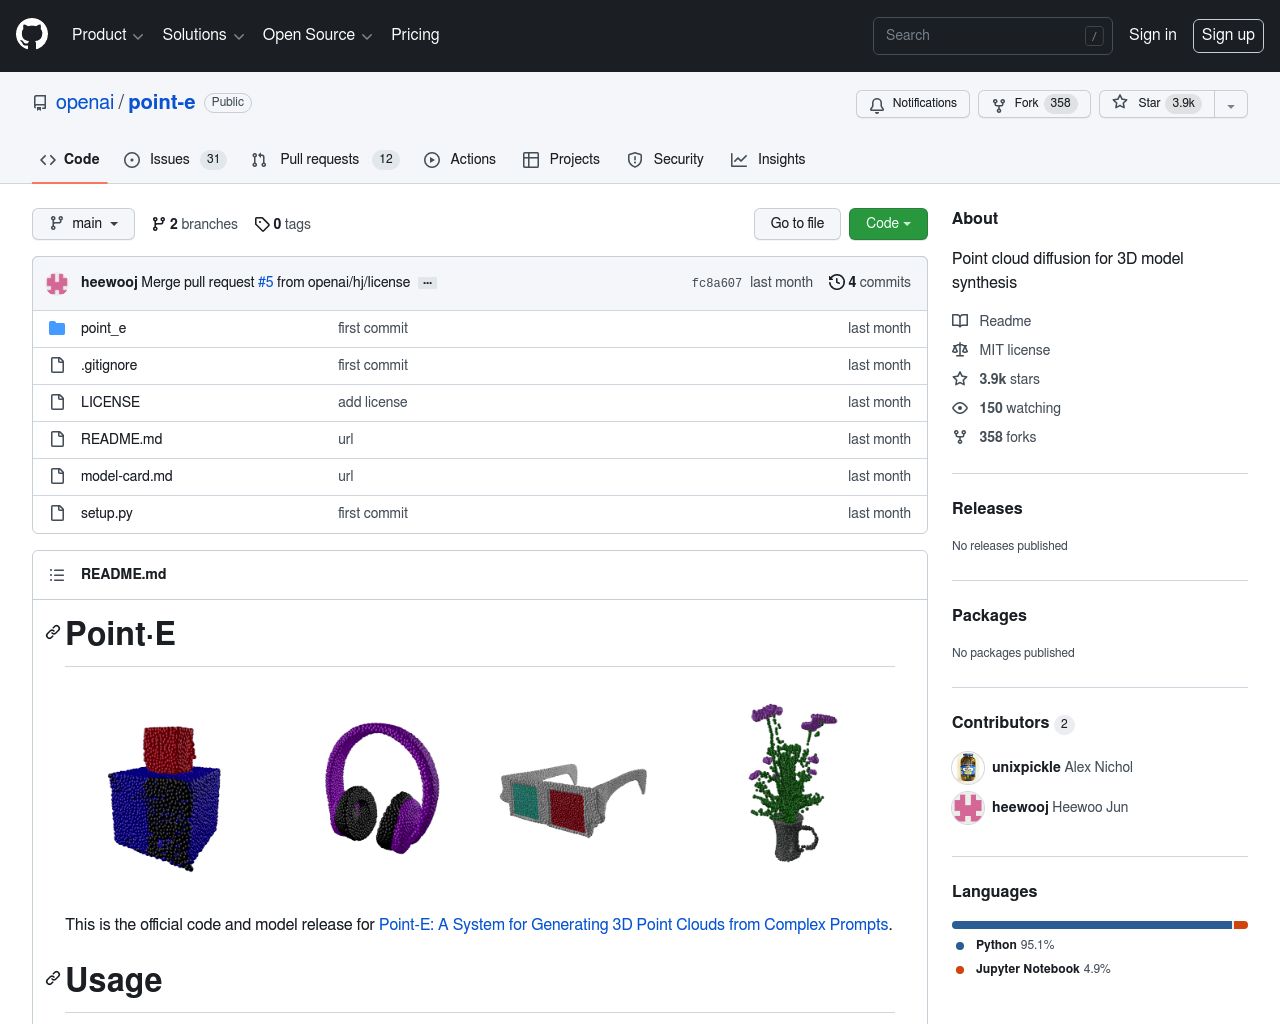Screen dimensions: 1280x1024
Task: View the 4 commits history
Action: tap(870, 283)
